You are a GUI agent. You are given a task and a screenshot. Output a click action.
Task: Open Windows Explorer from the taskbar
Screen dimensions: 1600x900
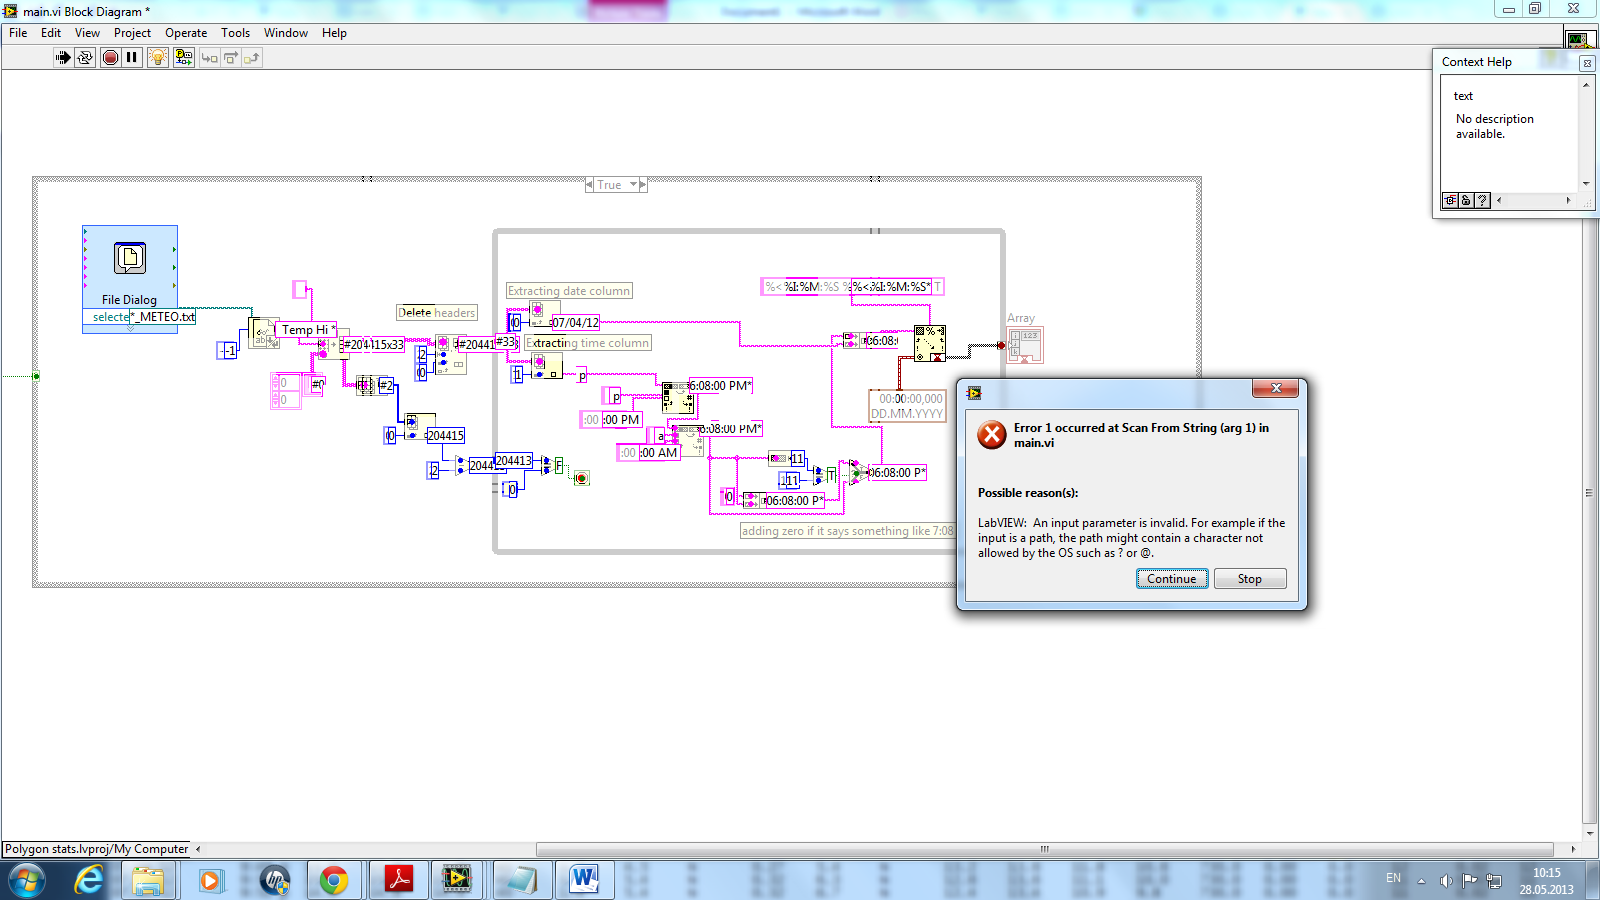click(x=149, y=881)
